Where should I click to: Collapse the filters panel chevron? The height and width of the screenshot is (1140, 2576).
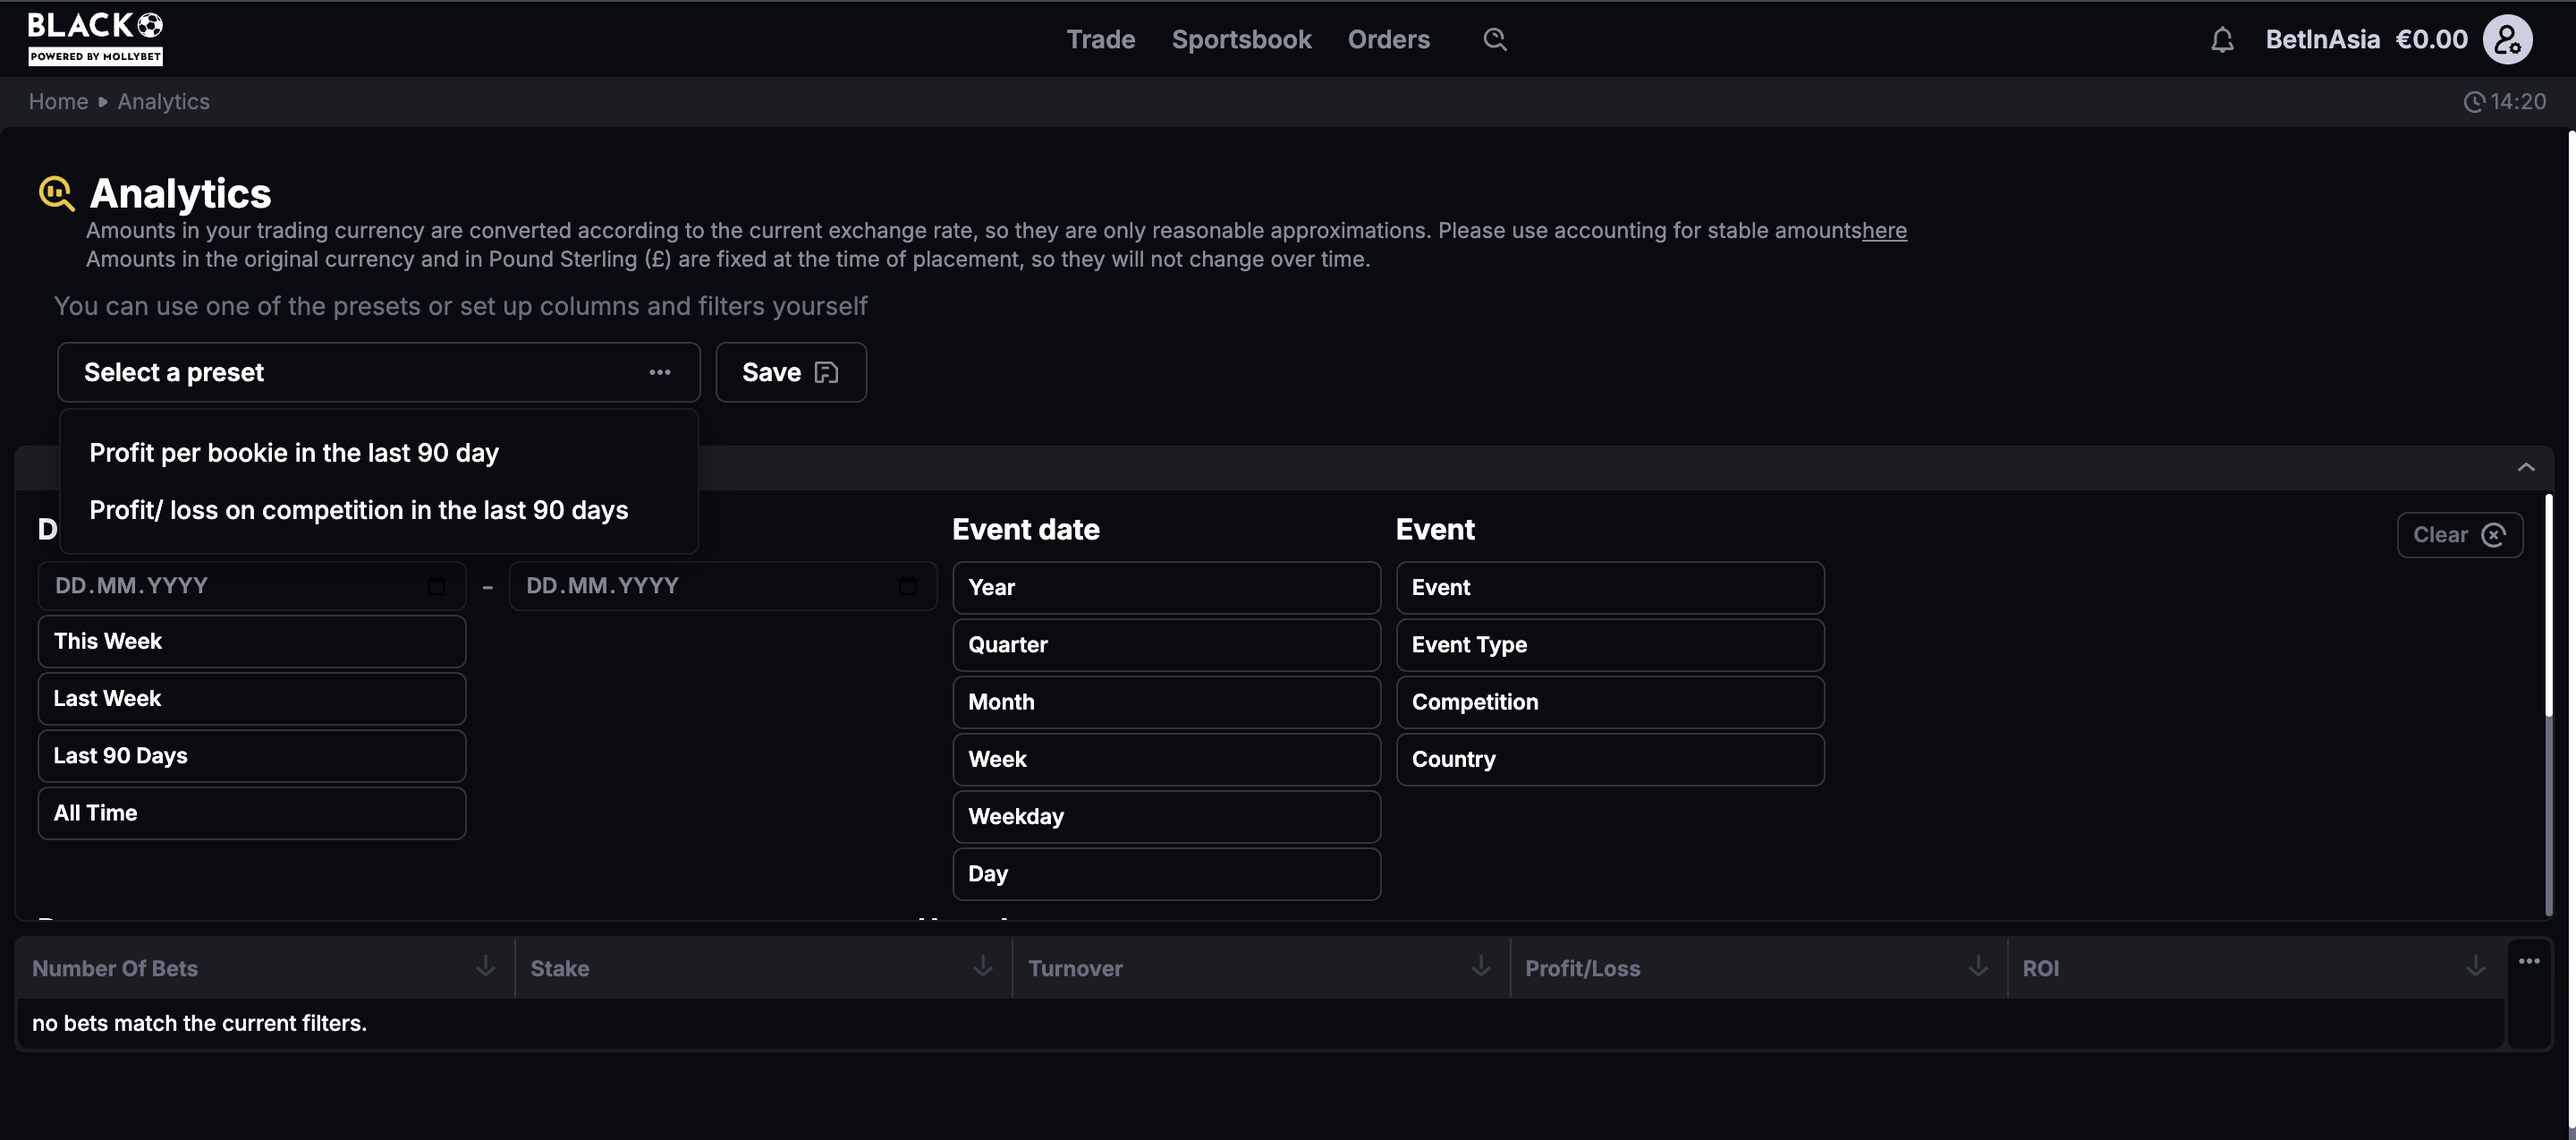[x=2525, y=467]
